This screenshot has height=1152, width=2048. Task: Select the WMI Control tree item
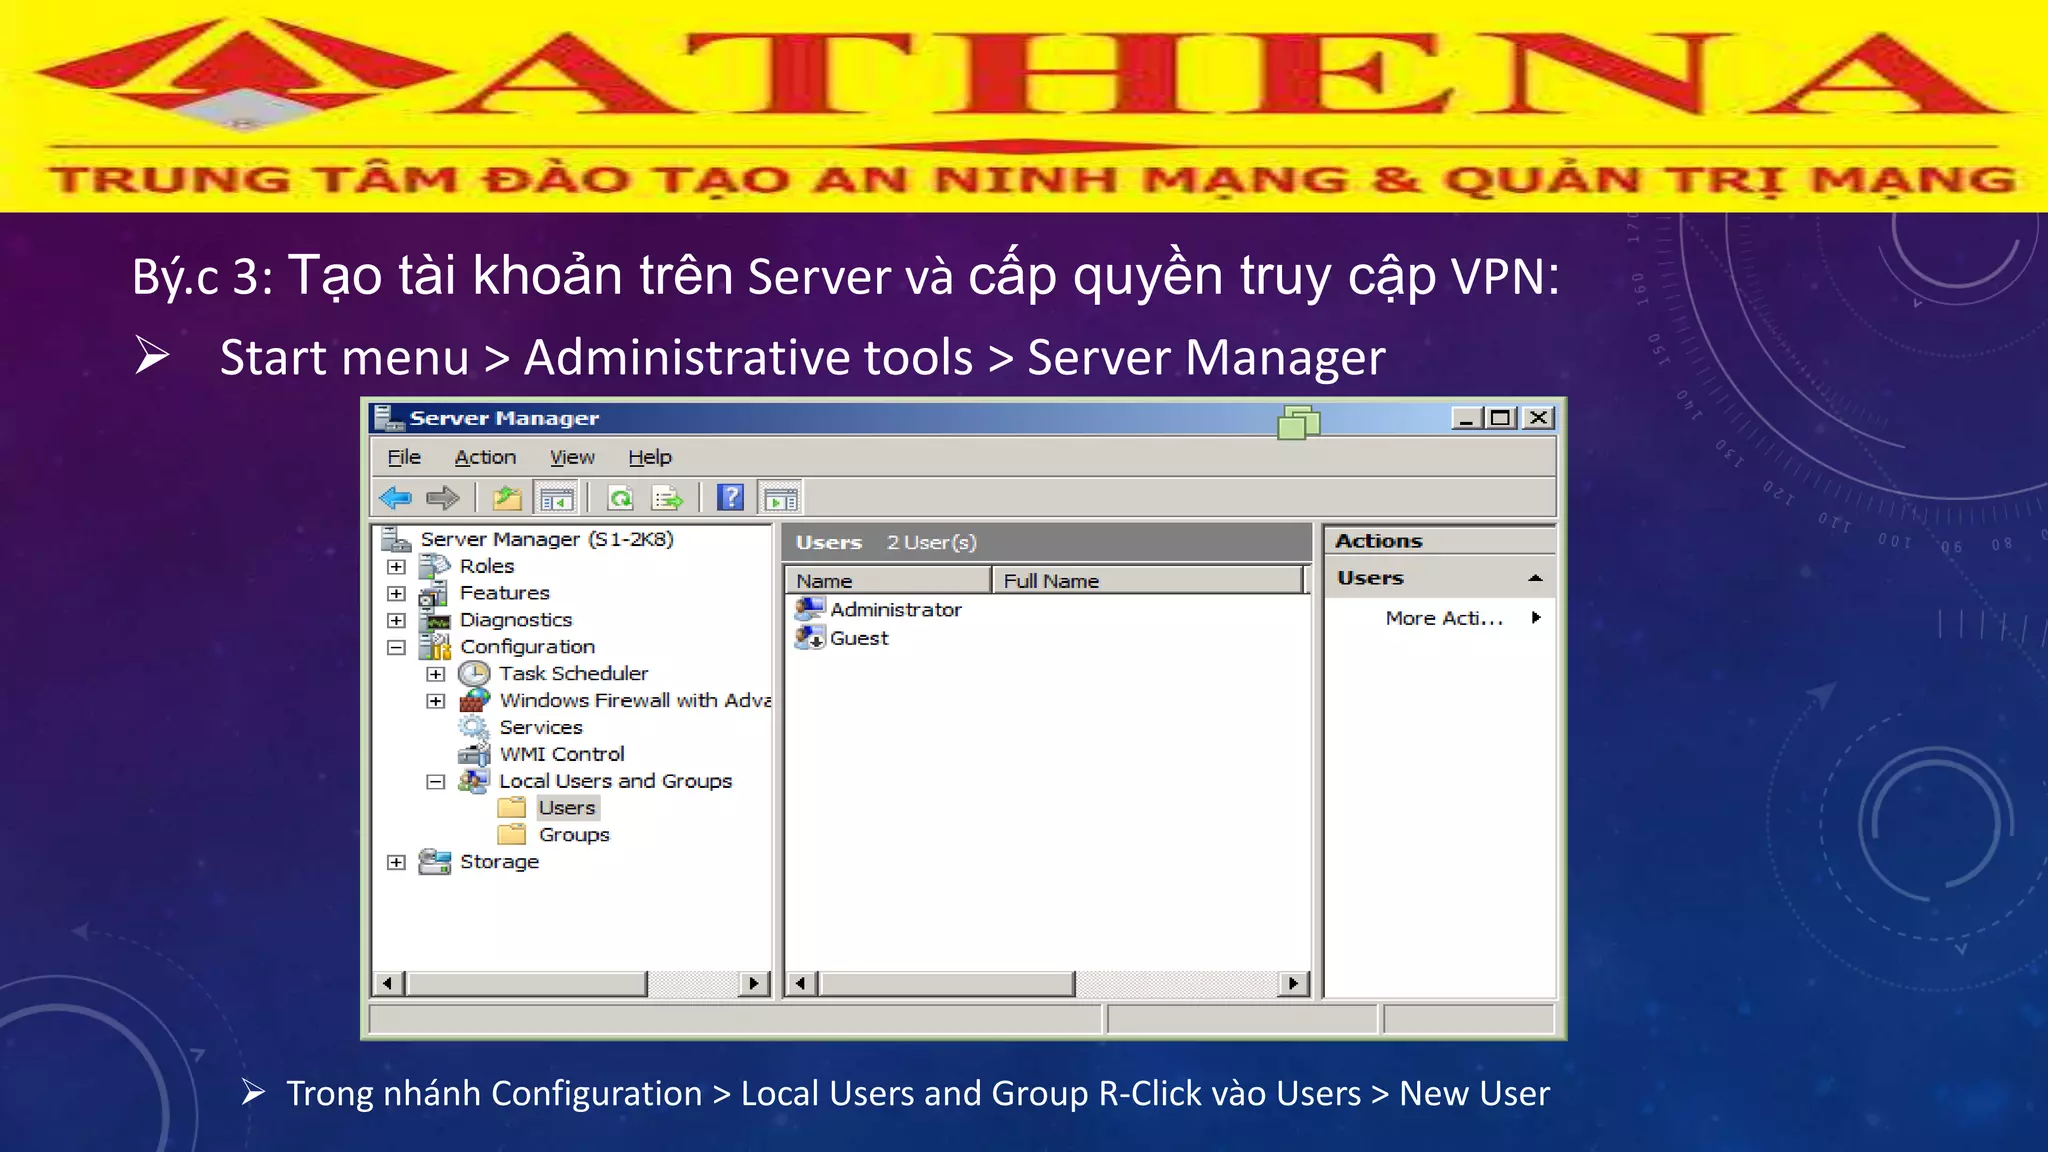point(562,754)
